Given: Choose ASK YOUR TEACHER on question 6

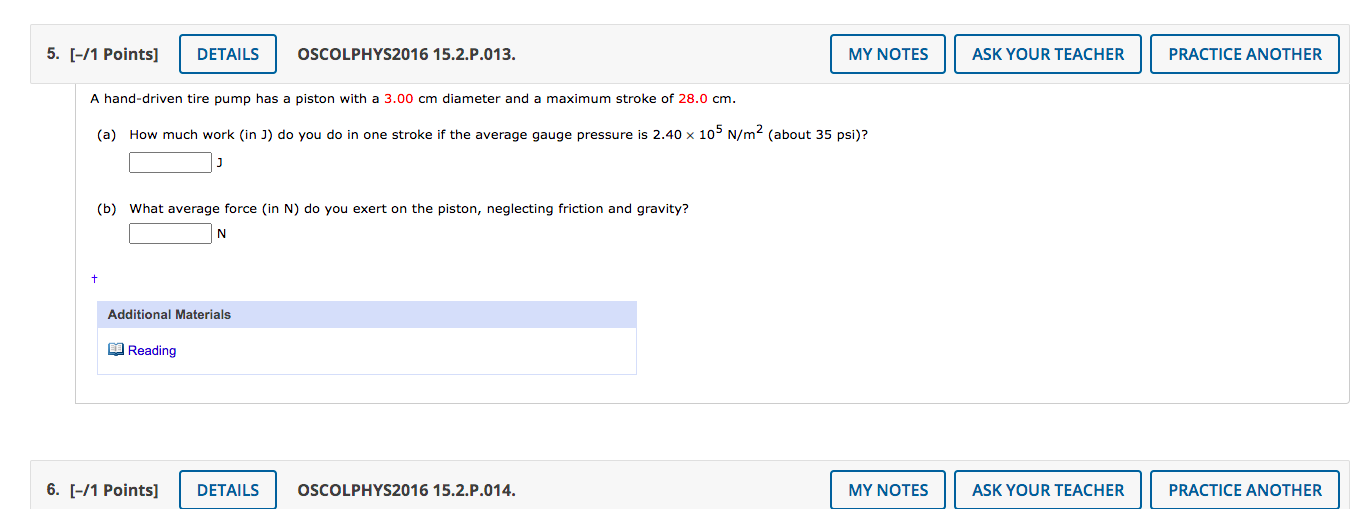Looking at the screenshot, I should [1048, 490].
